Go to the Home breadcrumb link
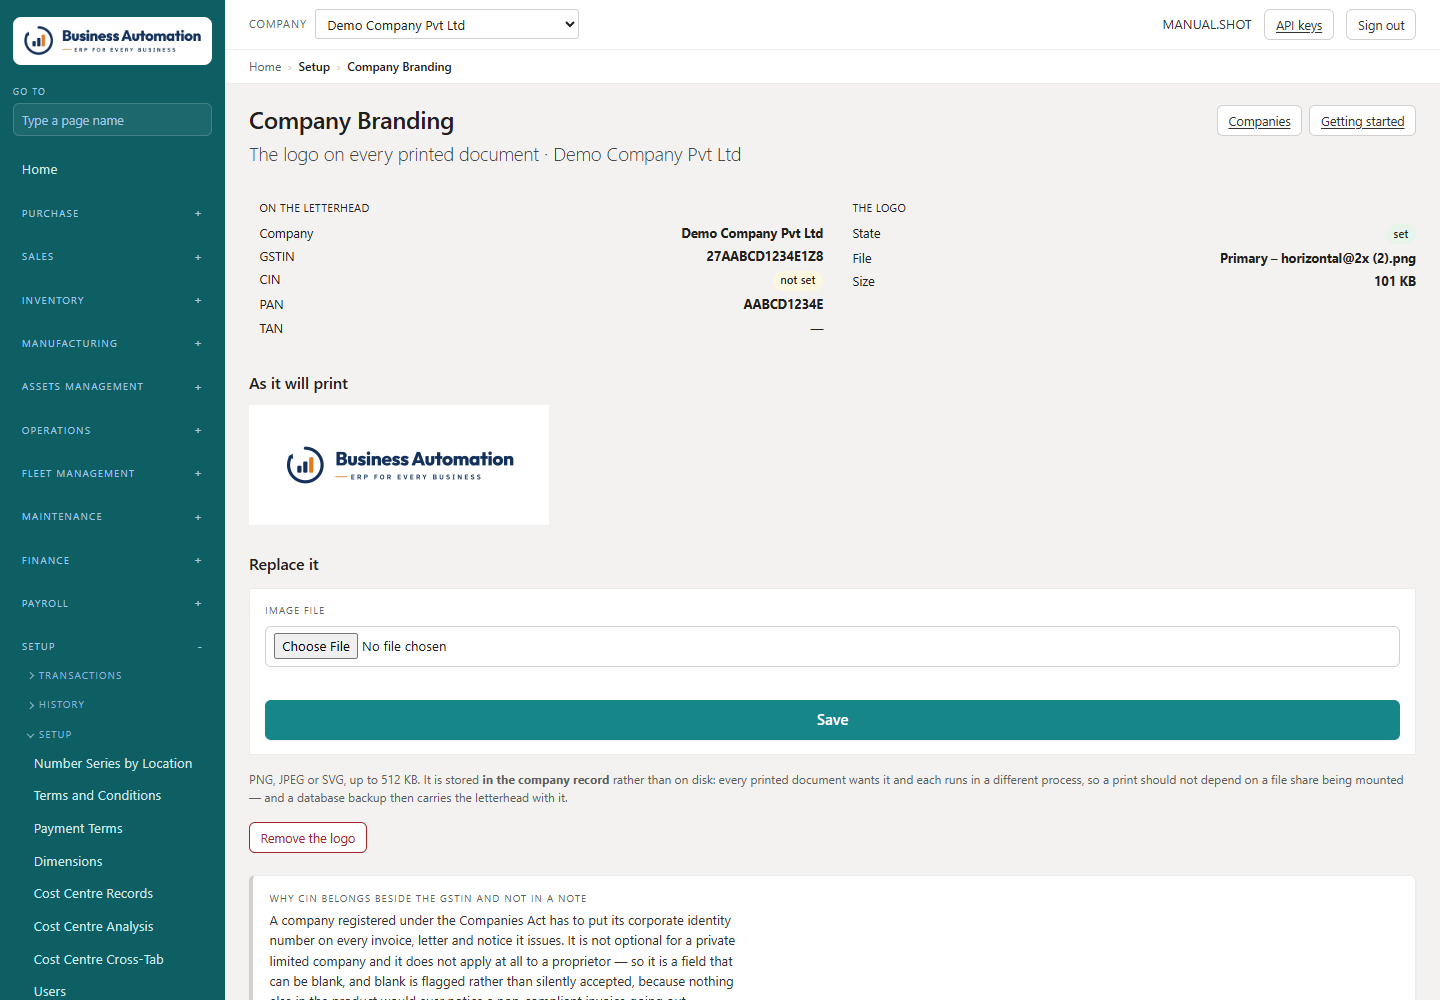This screenshot has height=1000, width=1440. tap(265, 67)
